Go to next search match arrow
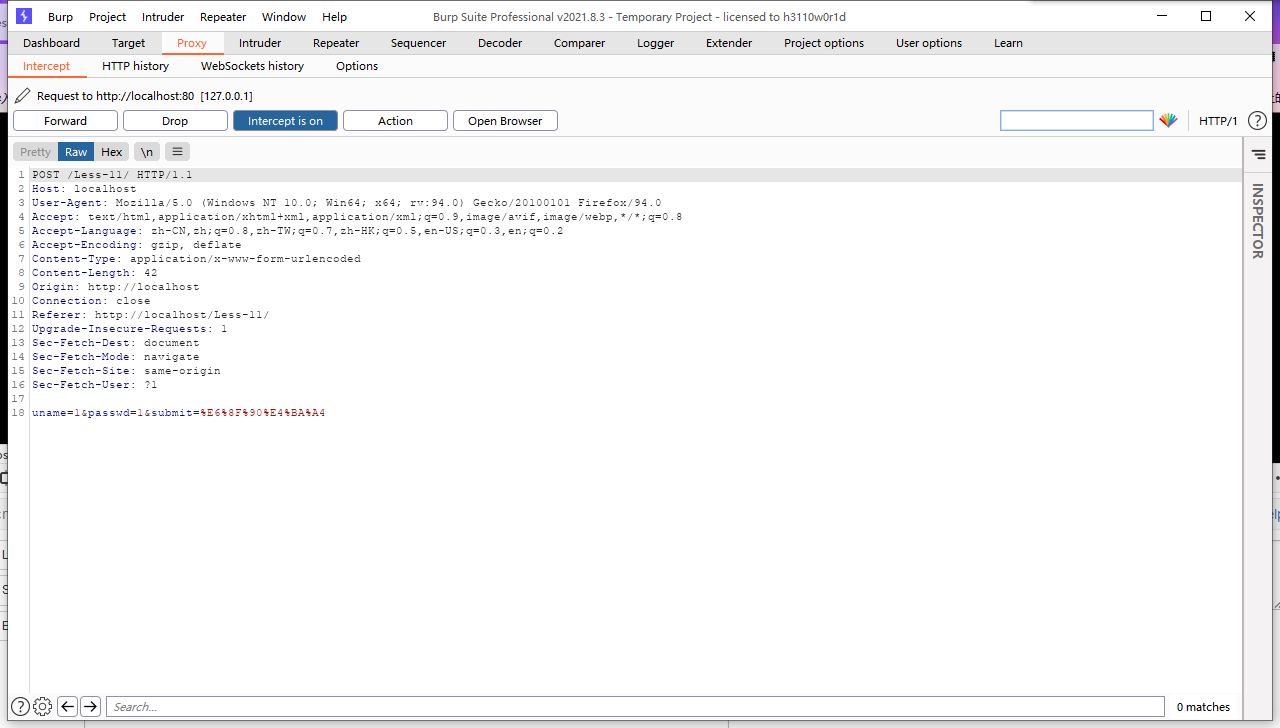The height and width of the screenshot is (728, 1280). point(90,707)
